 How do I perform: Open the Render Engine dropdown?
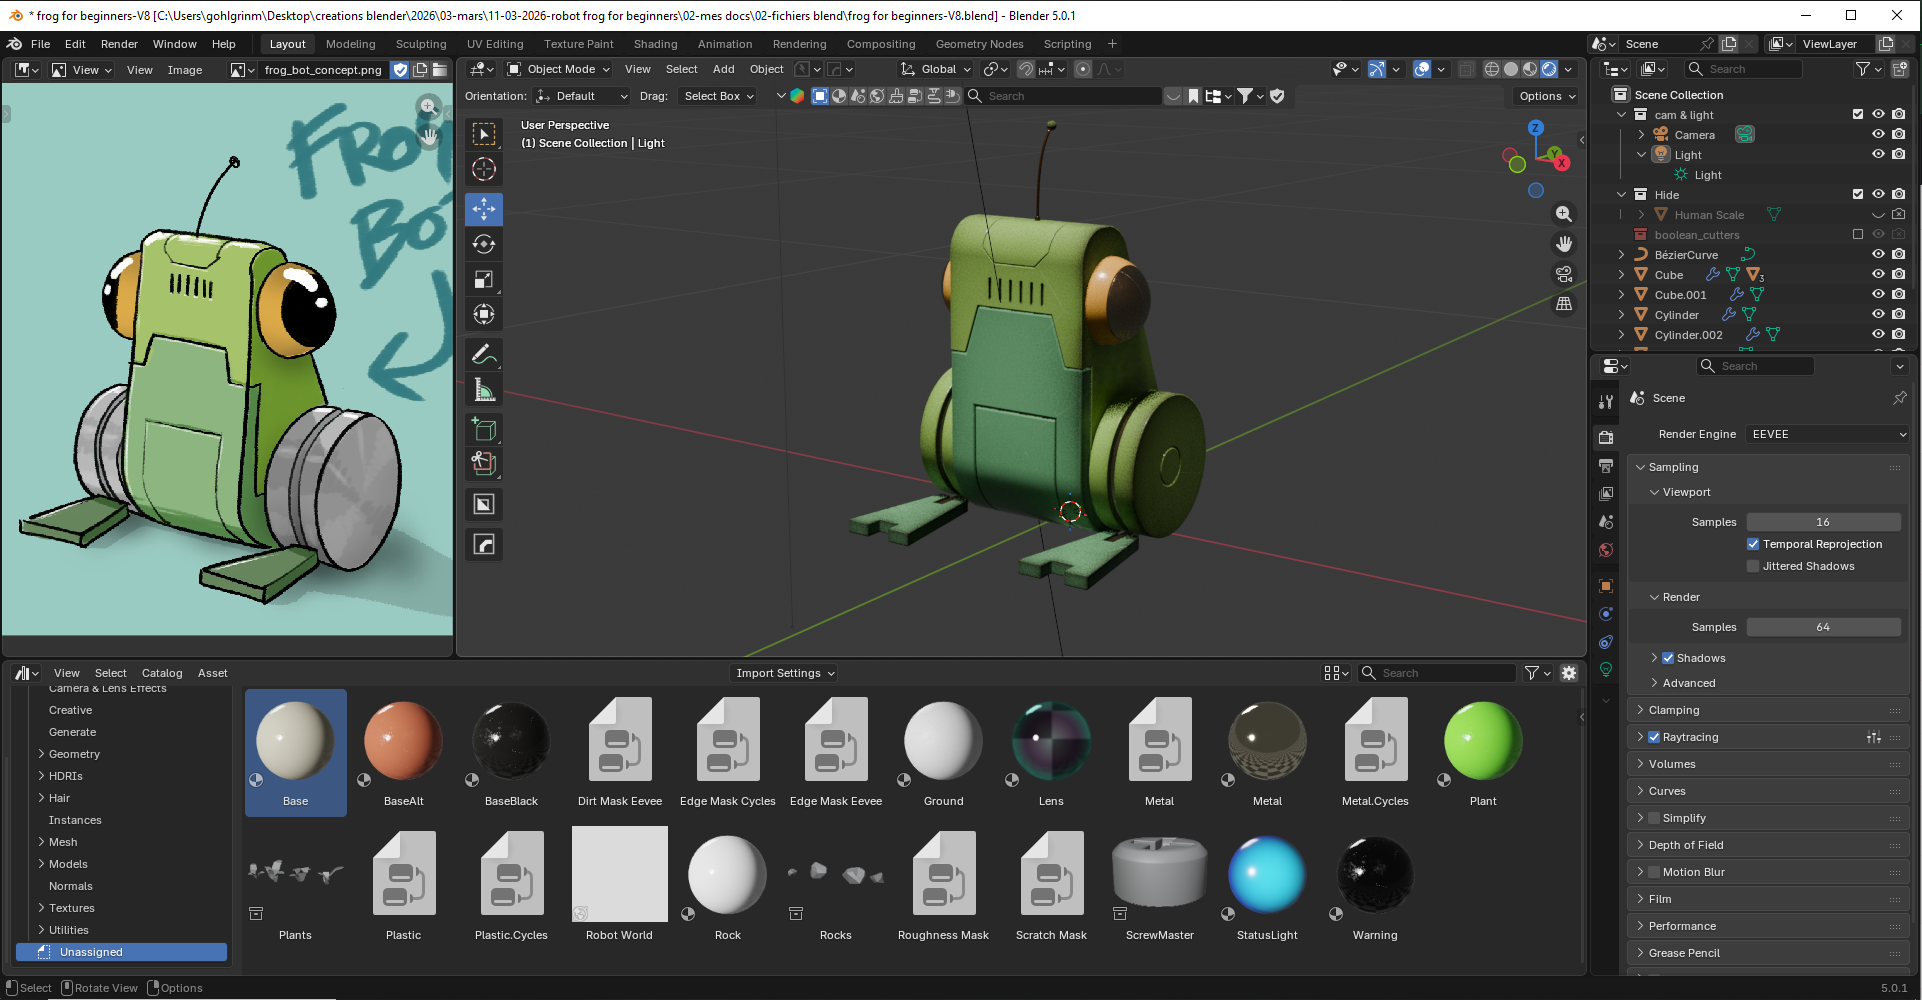click(1828, 434)
